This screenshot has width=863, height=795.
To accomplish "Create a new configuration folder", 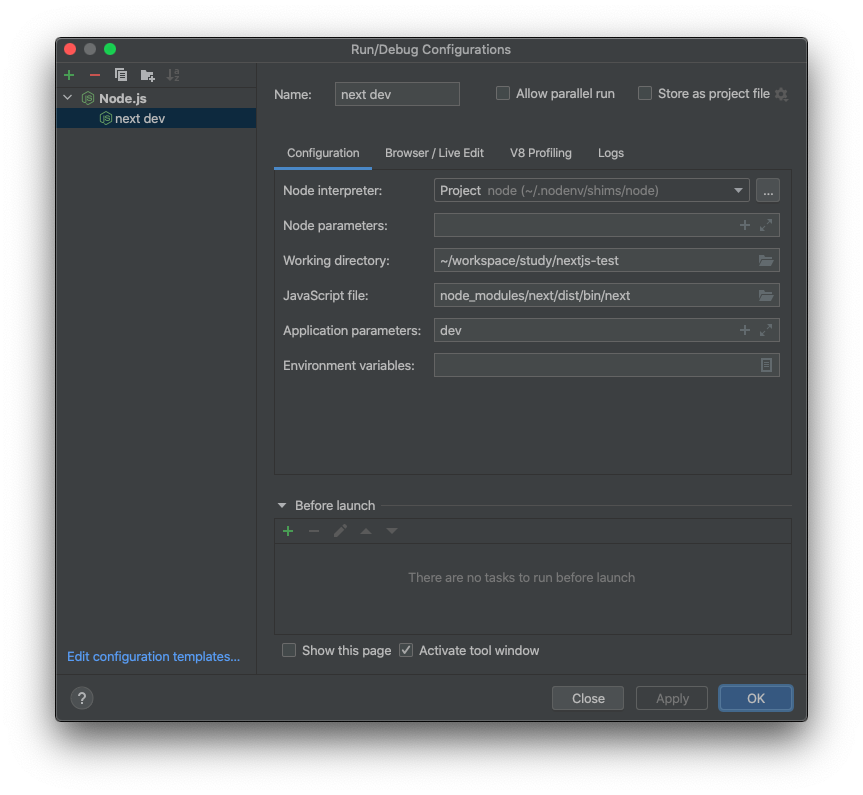I will pyautogui.click(x=146, y=75).
